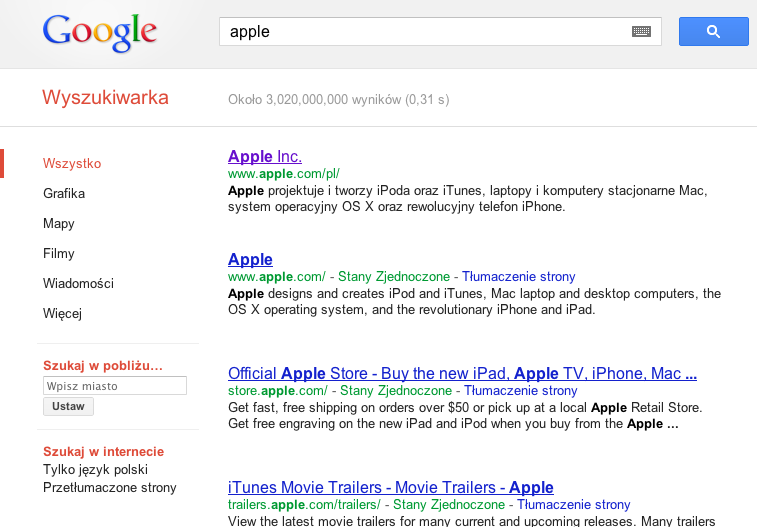Image resolution: width=757 pixels, height=527 pixels.
Task: Click the Google logo
Action: click(99, 32)
